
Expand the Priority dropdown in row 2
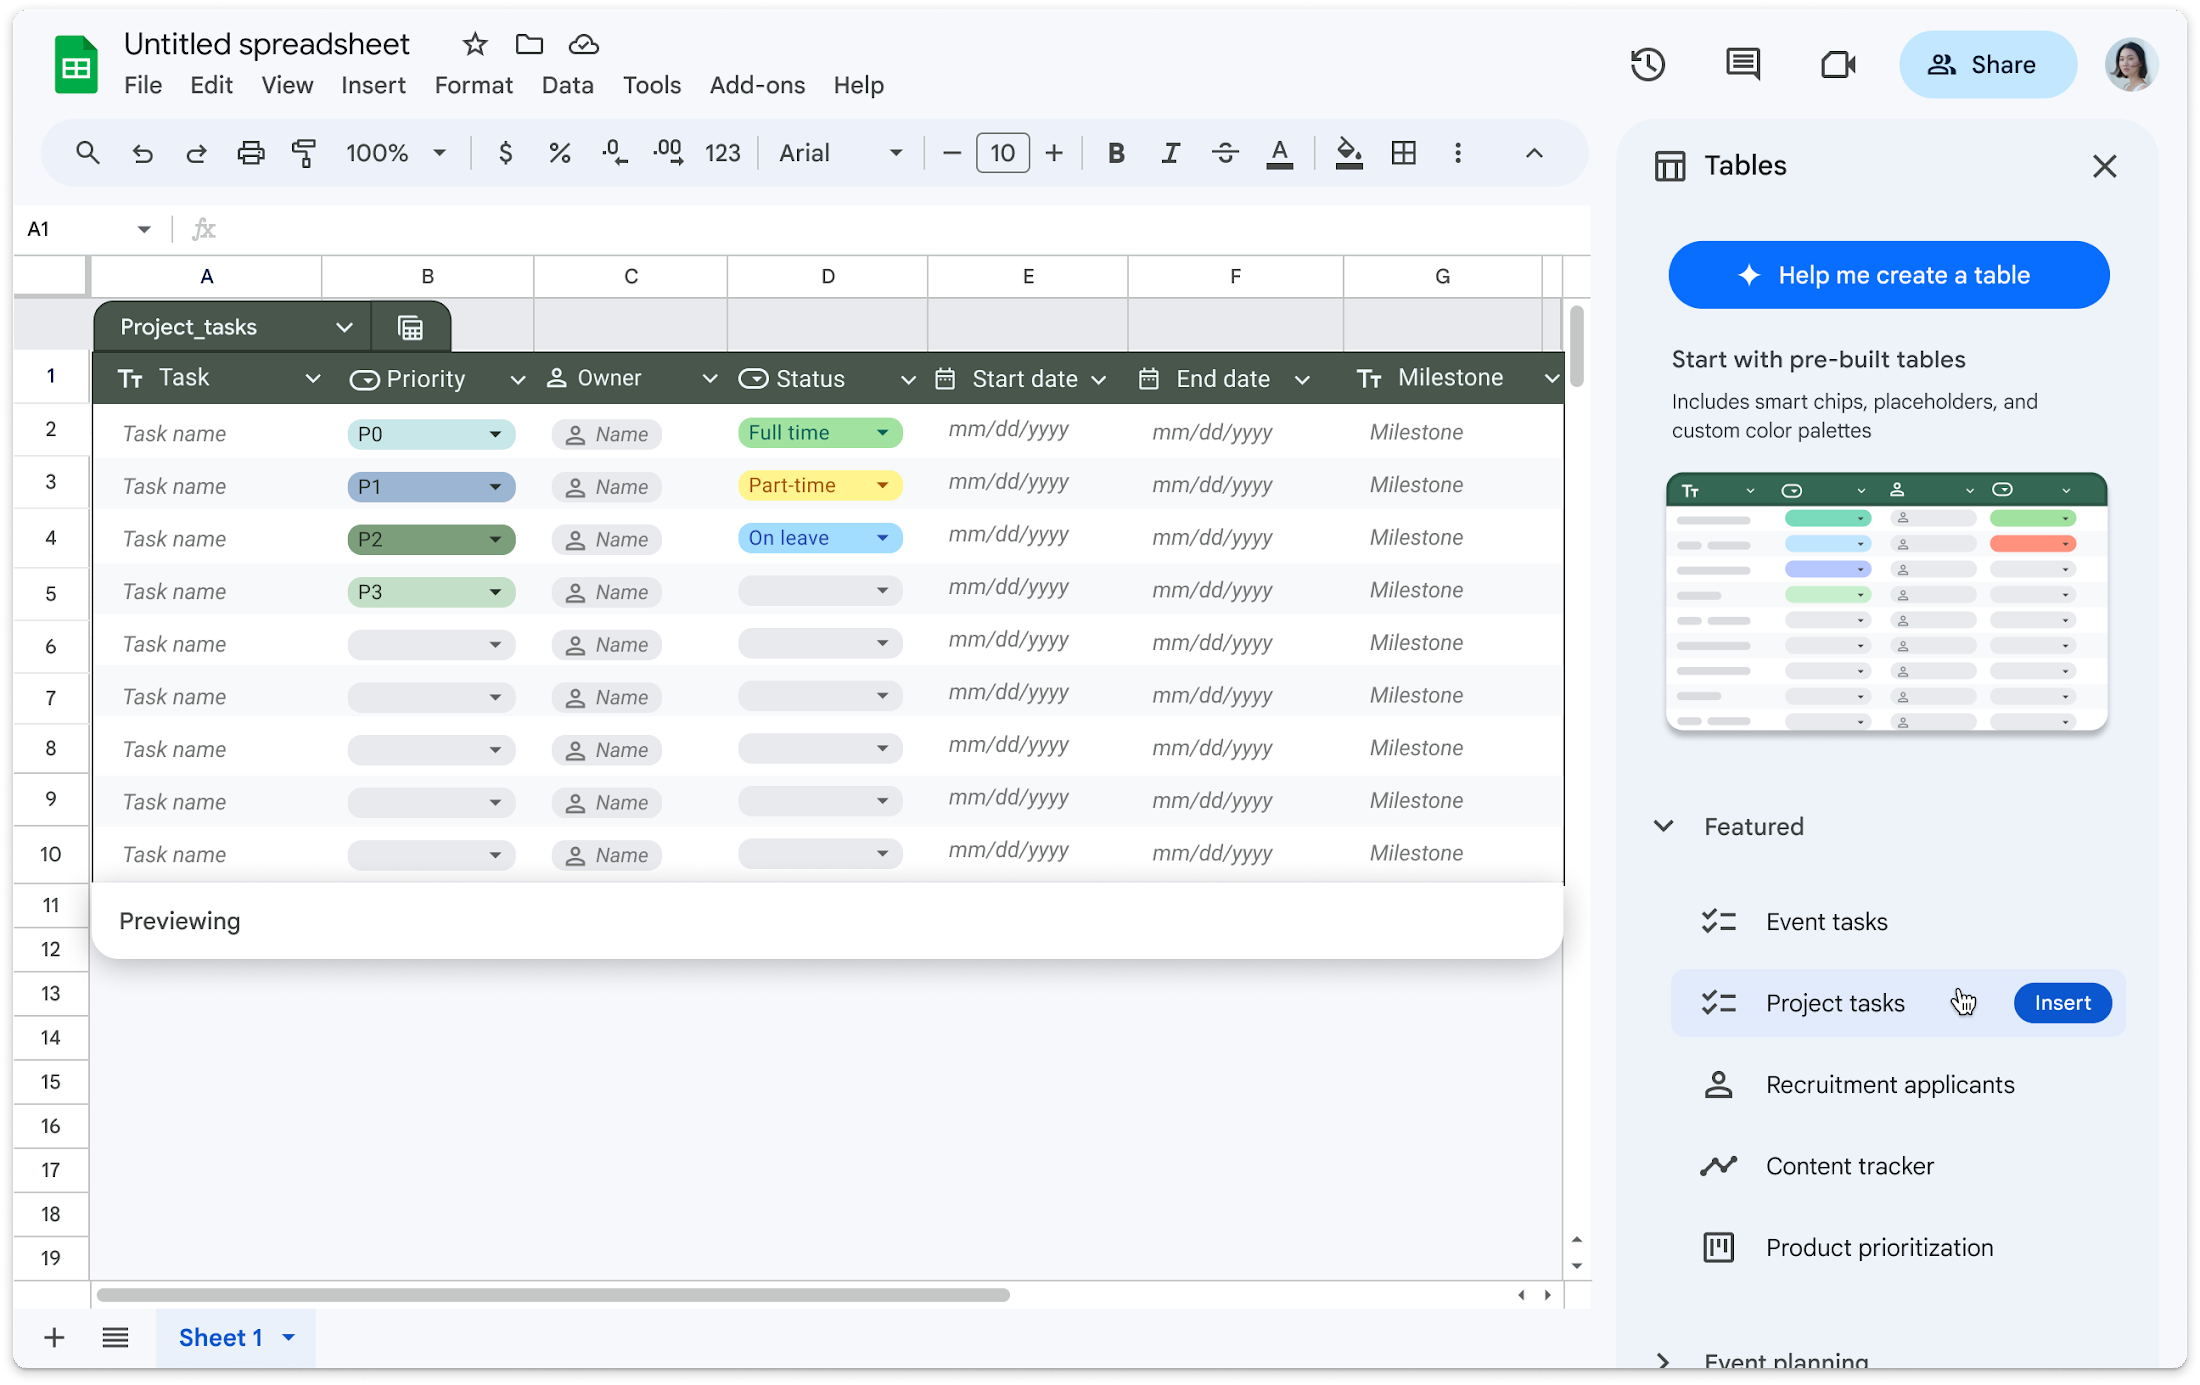(495, 431)
